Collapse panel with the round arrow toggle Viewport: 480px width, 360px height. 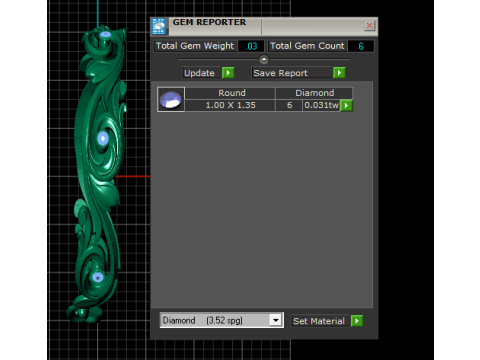tap(264, 60)
